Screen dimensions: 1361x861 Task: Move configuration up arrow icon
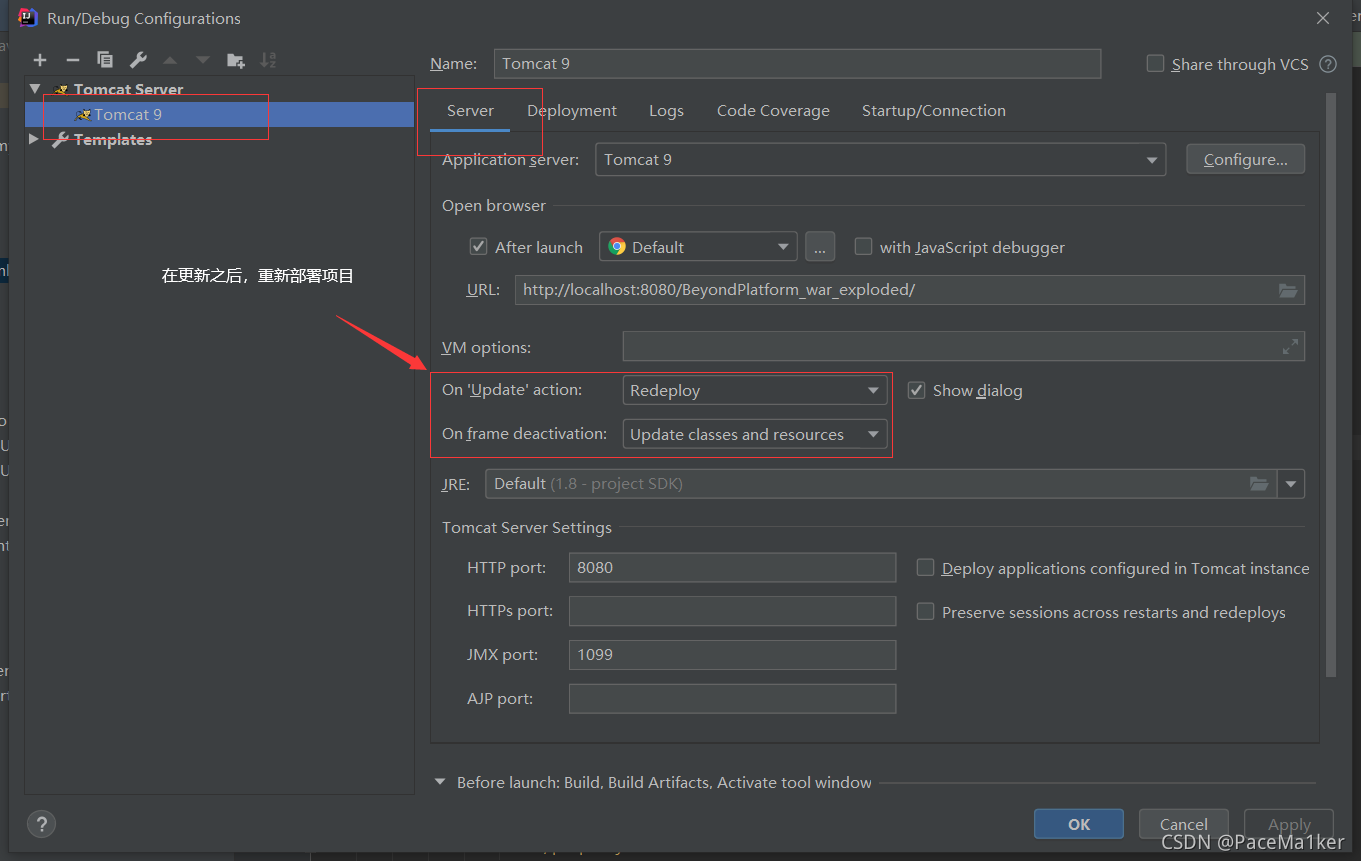(170, 60)
